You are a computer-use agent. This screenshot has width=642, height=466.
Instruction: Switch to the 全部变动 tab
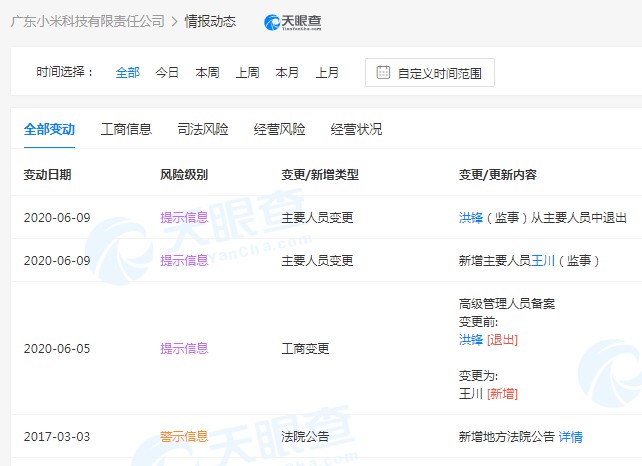tap(49, 129)
